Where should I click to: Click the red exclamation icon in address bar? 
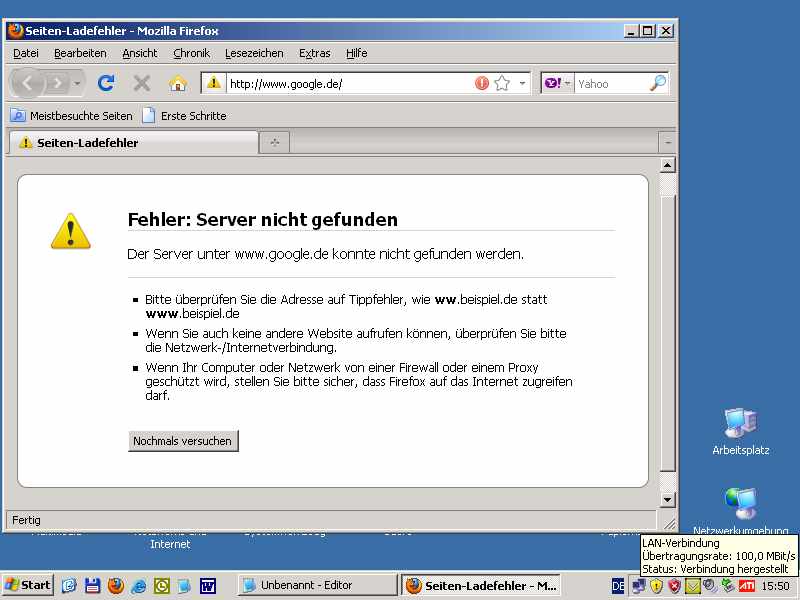coord(482,83)
